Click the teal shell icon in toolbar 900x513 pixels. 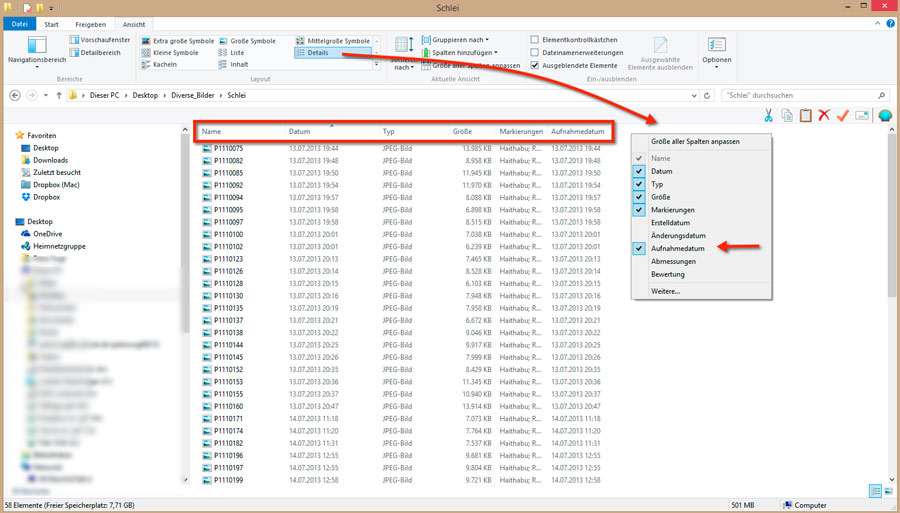pyautogui.click(x=885, y=116)
